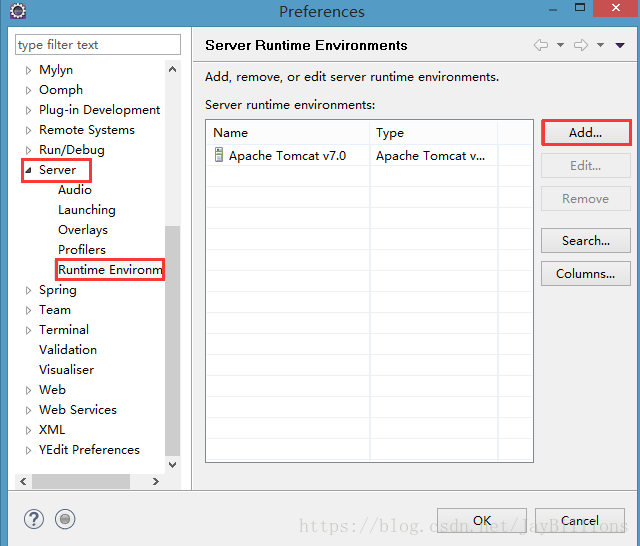This screenshot has width=640, height=546.
Task: Expand the Plug-in Development node
Action: coord(28,110)
